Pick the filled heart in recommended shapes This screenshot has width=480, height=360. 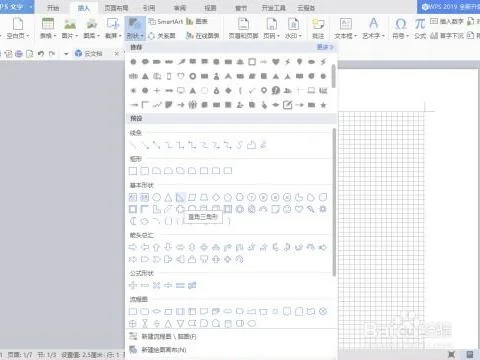pos(275,62)
